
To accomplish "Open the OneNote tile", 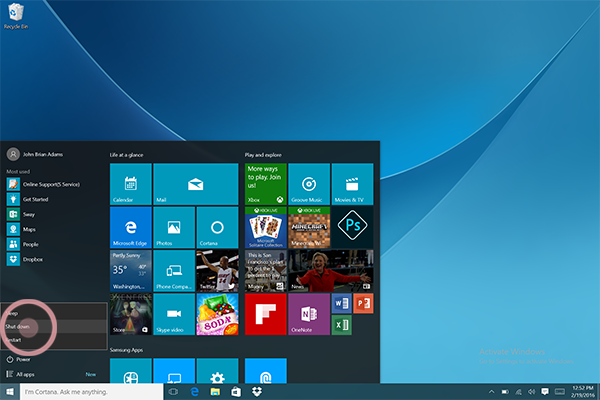I will 309,314.
